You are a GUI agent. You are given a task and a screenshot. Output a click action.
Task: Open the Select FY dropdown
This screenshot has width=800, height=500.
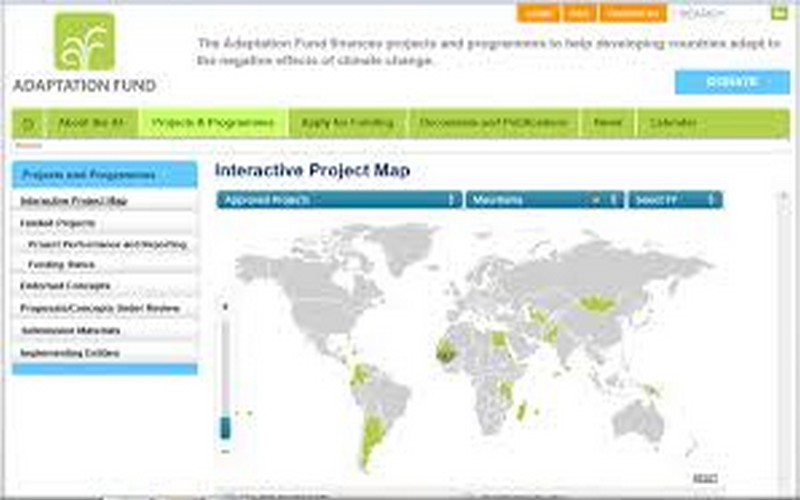676,200
